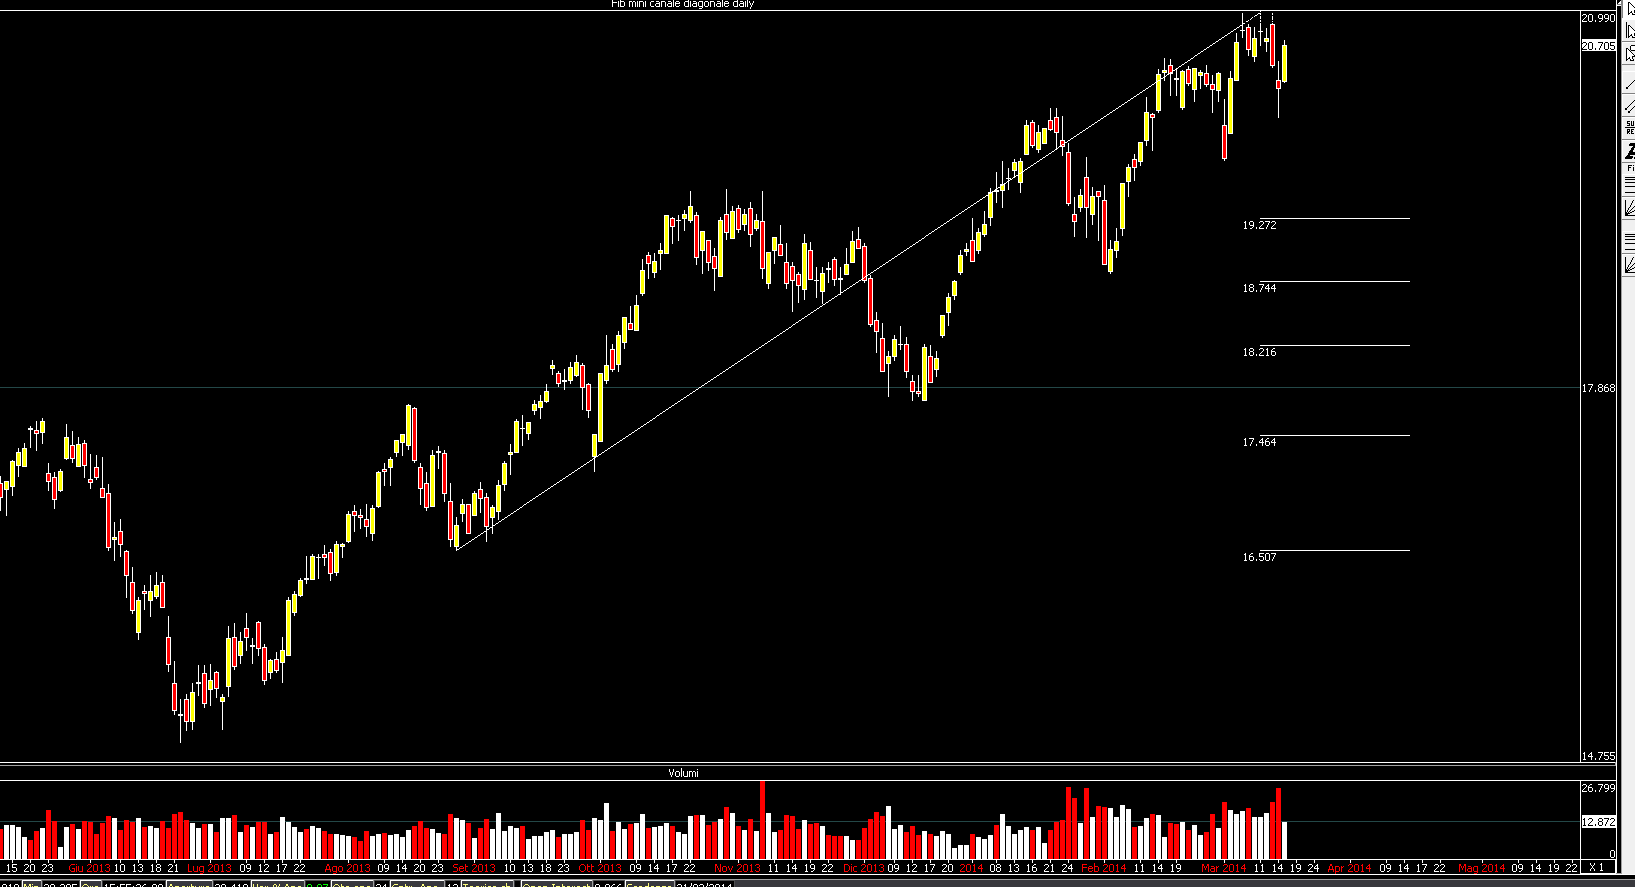1635x887 pixels.
Task: Click the Giu 2013 date label
Action: 89,868
